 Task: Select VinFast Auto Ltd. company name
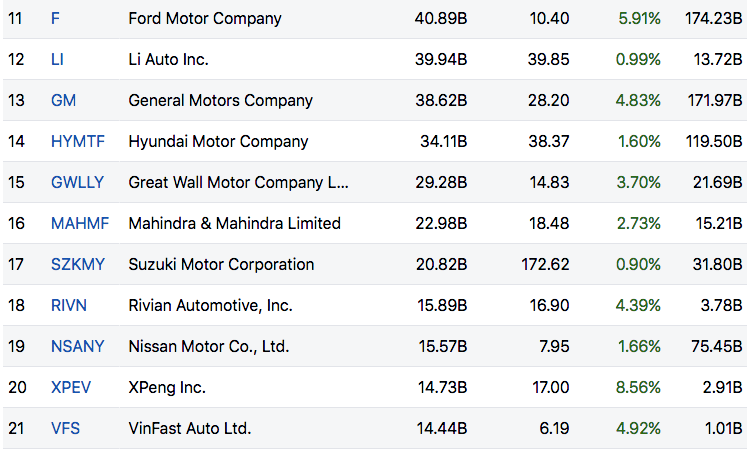pyautogui.click(x=190, y=429)
